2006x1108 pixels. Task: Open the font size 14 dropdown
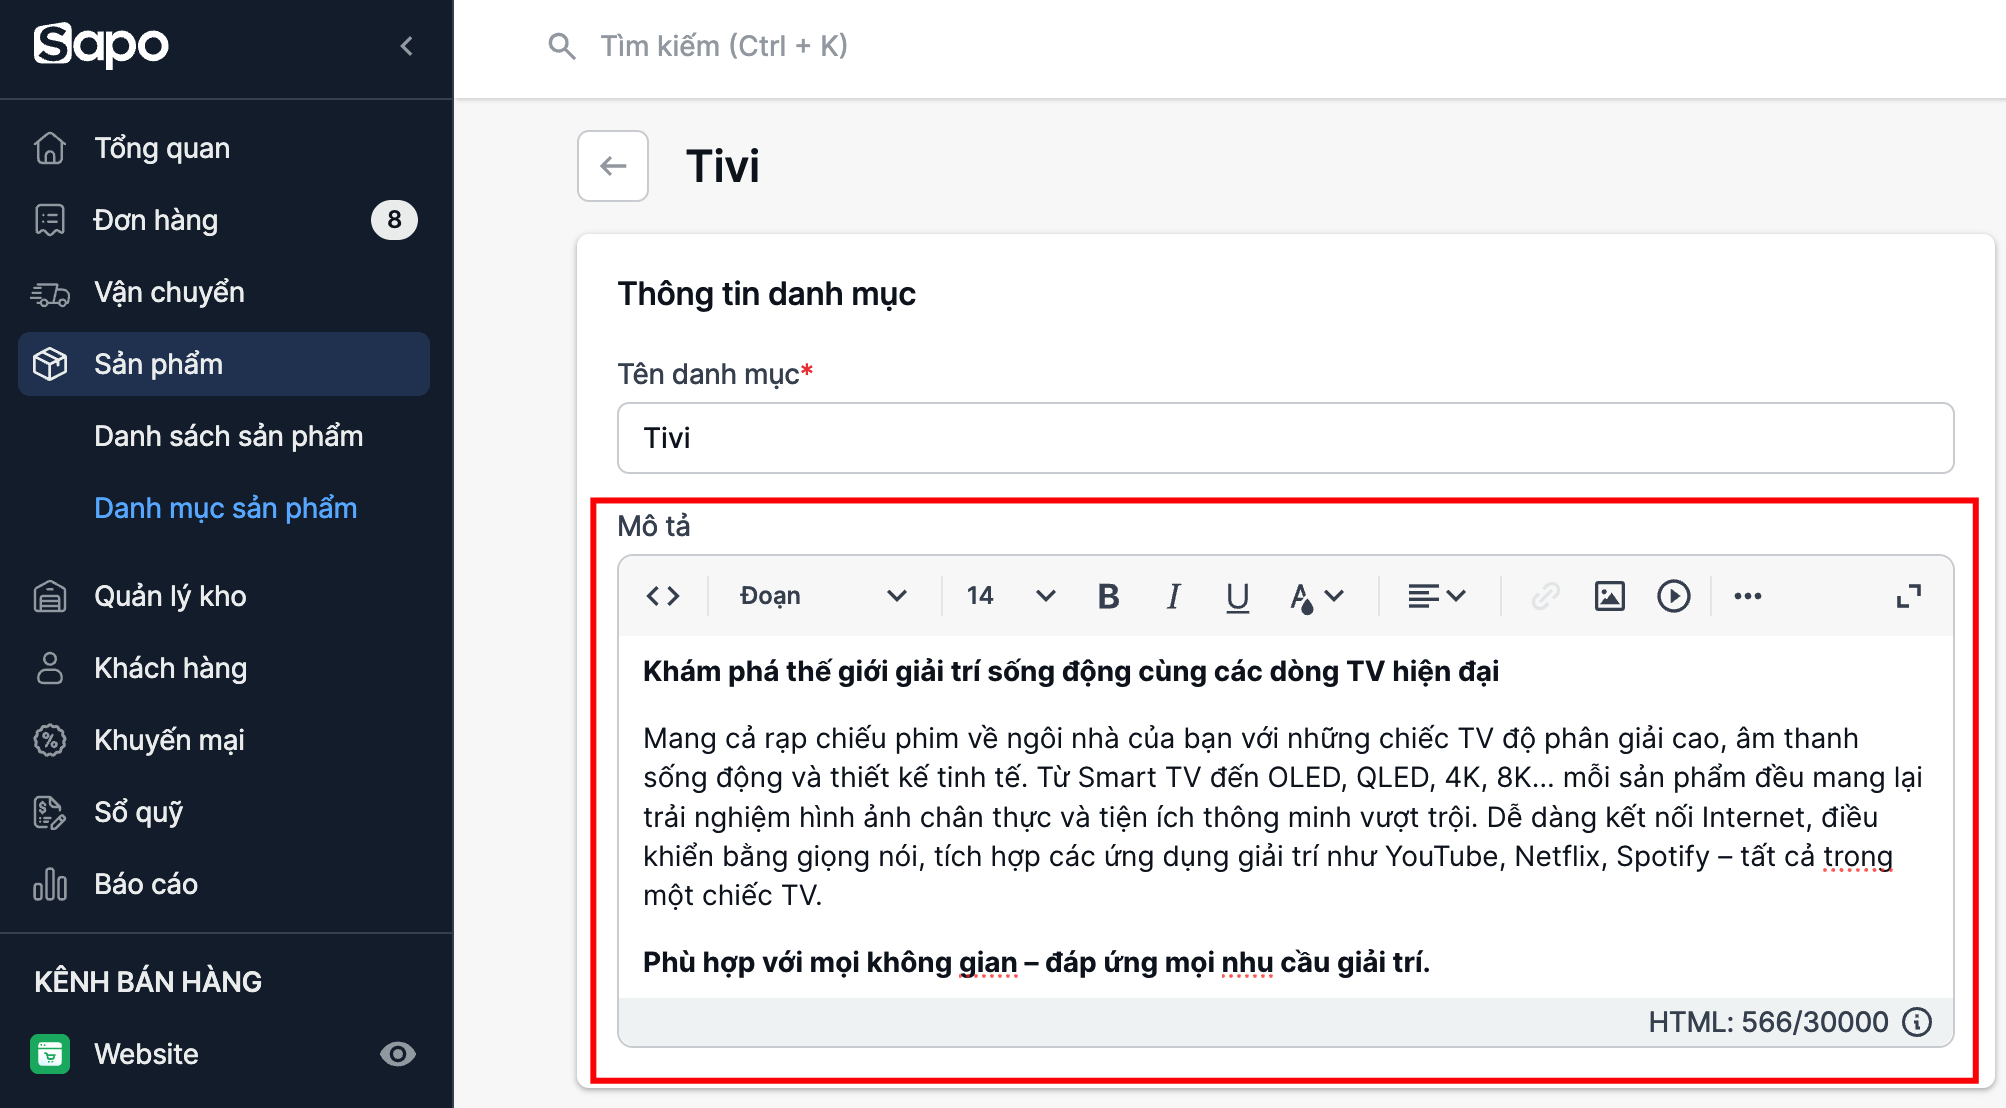1010,596
